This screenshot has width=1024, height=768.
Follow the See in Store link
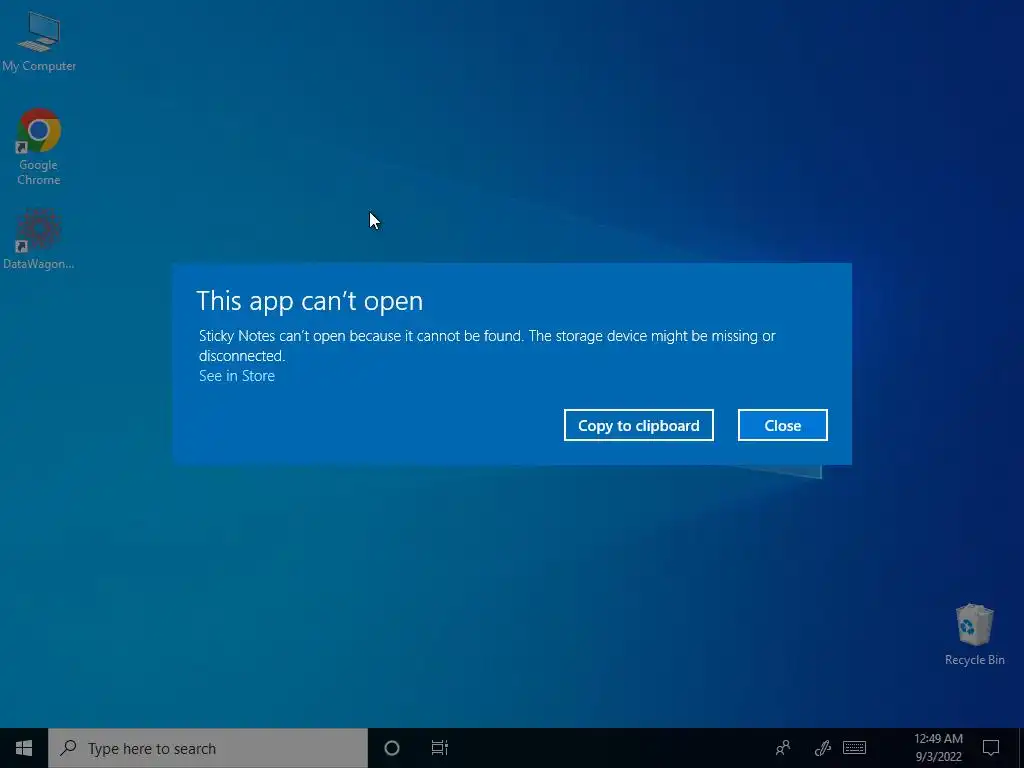pyautogui.click(x=236, y=376)
